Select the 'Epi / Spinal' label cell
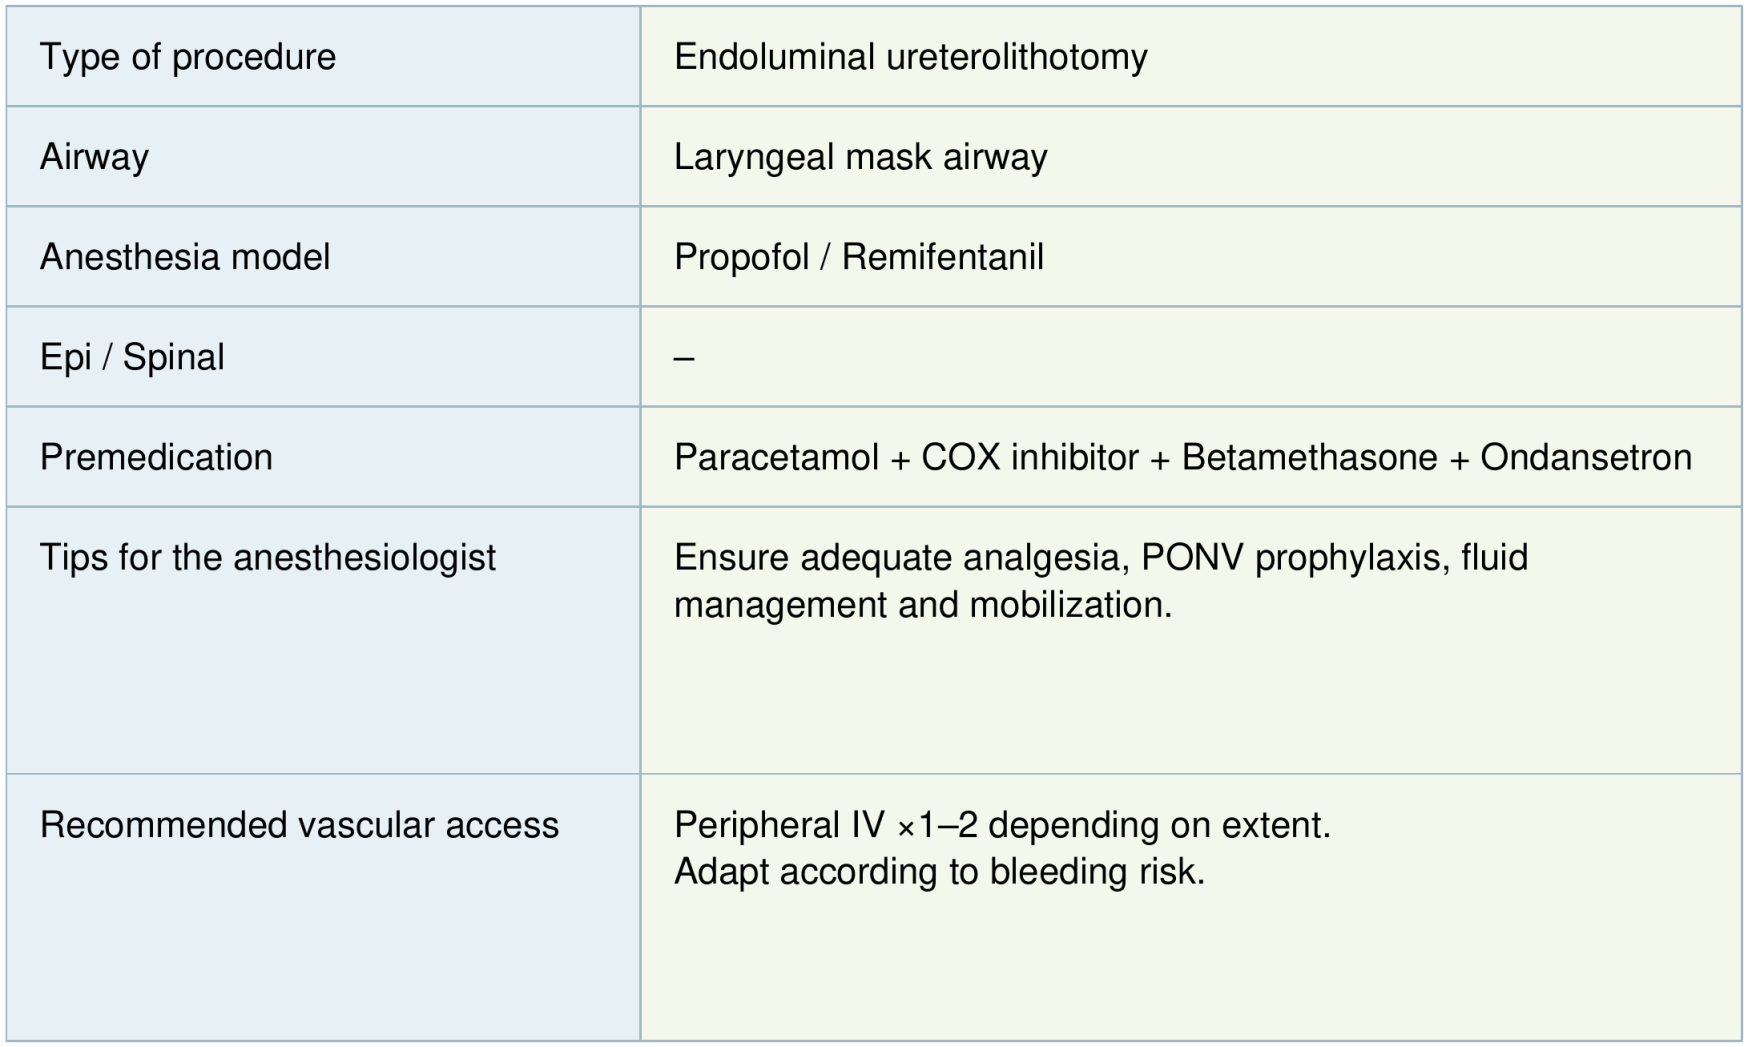 tap(132, 357)
